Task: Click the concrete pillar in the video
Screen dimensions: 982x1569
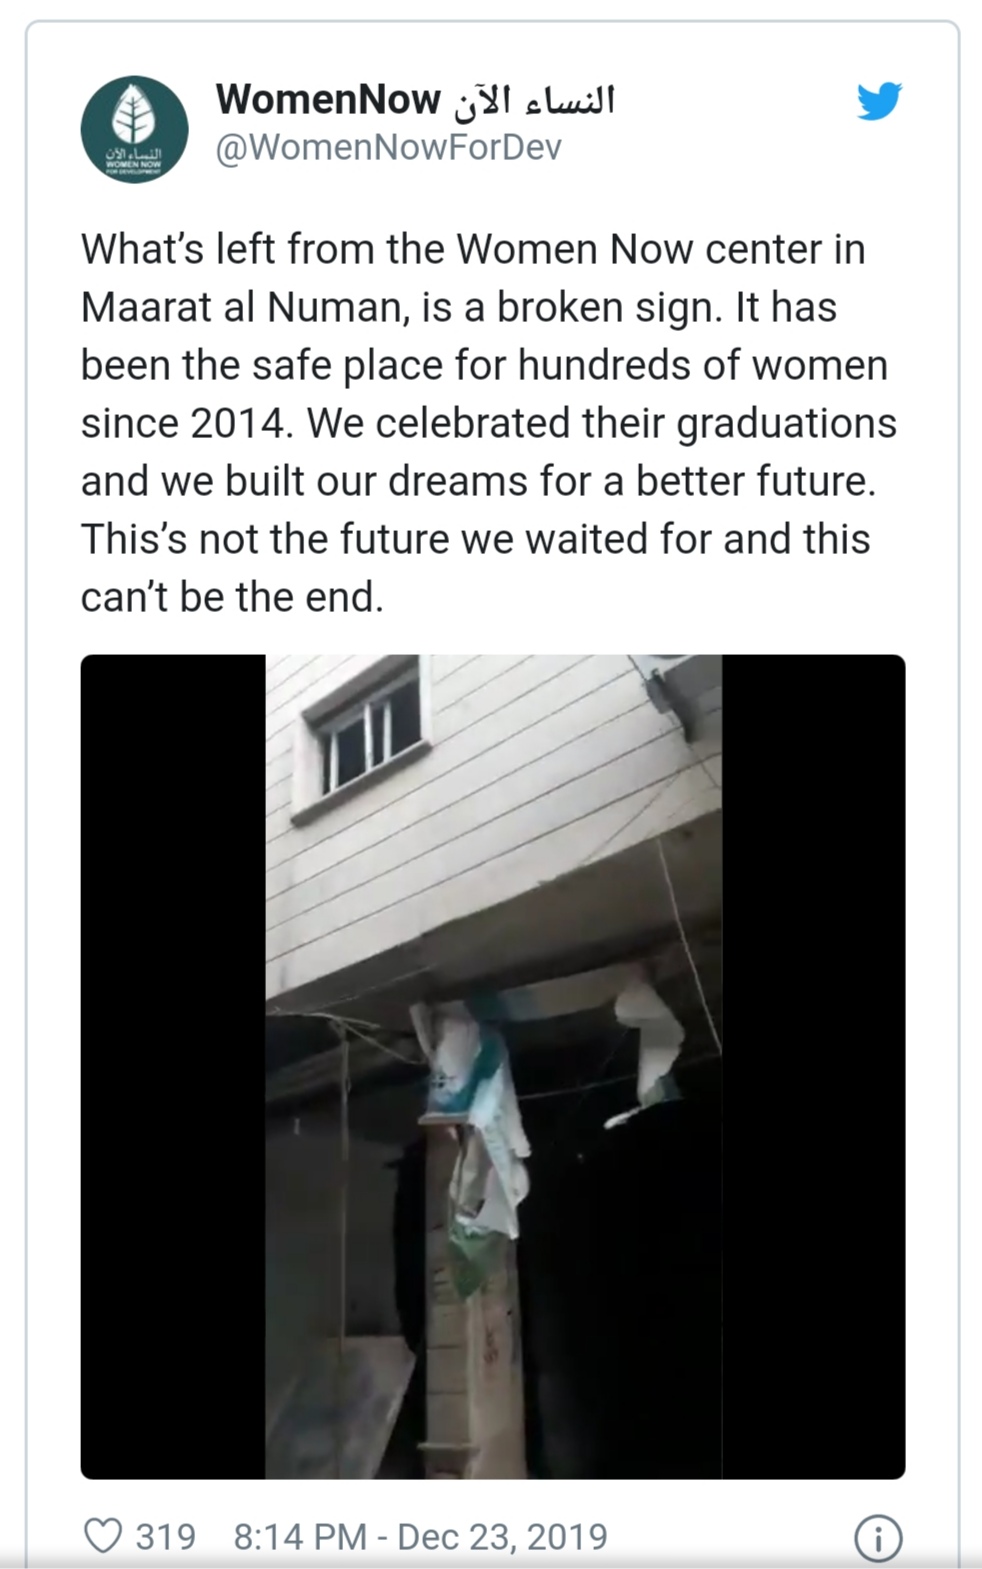Action: (470, 1300)
